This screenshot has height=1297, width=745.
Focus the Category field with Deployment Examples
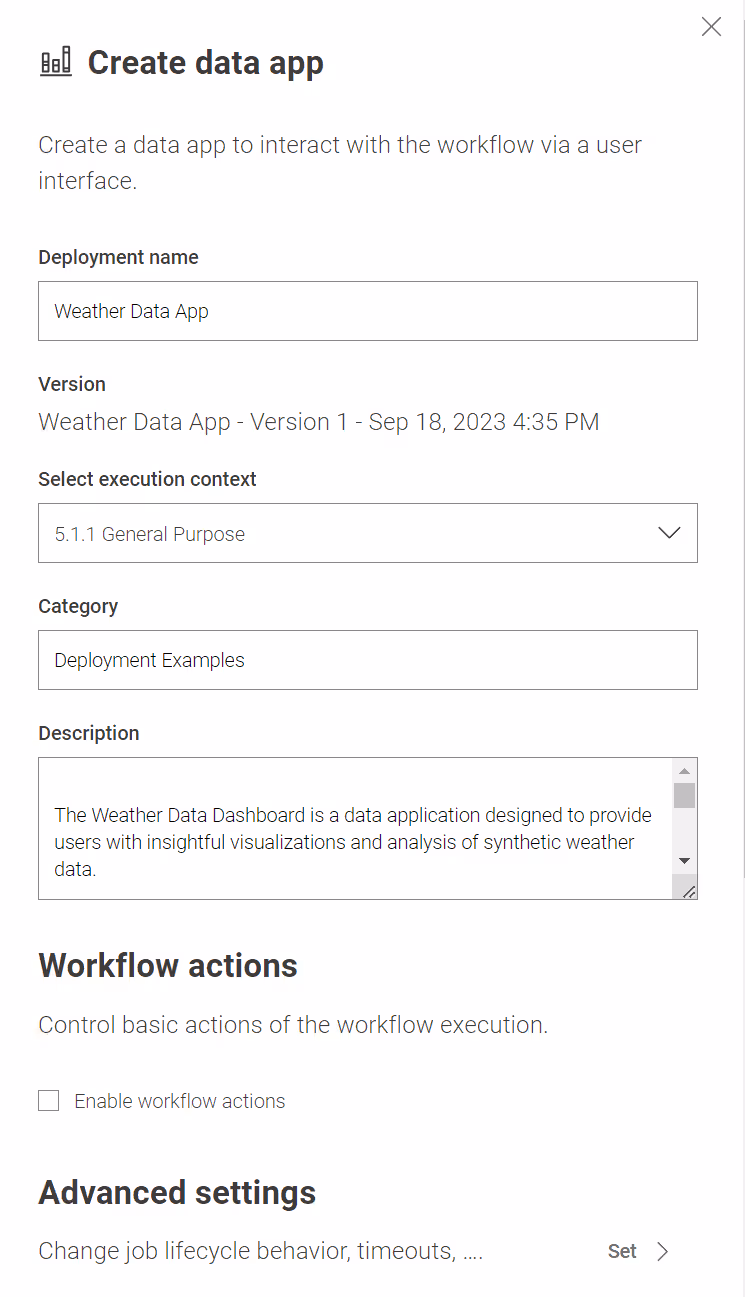[x=367, y=660]
